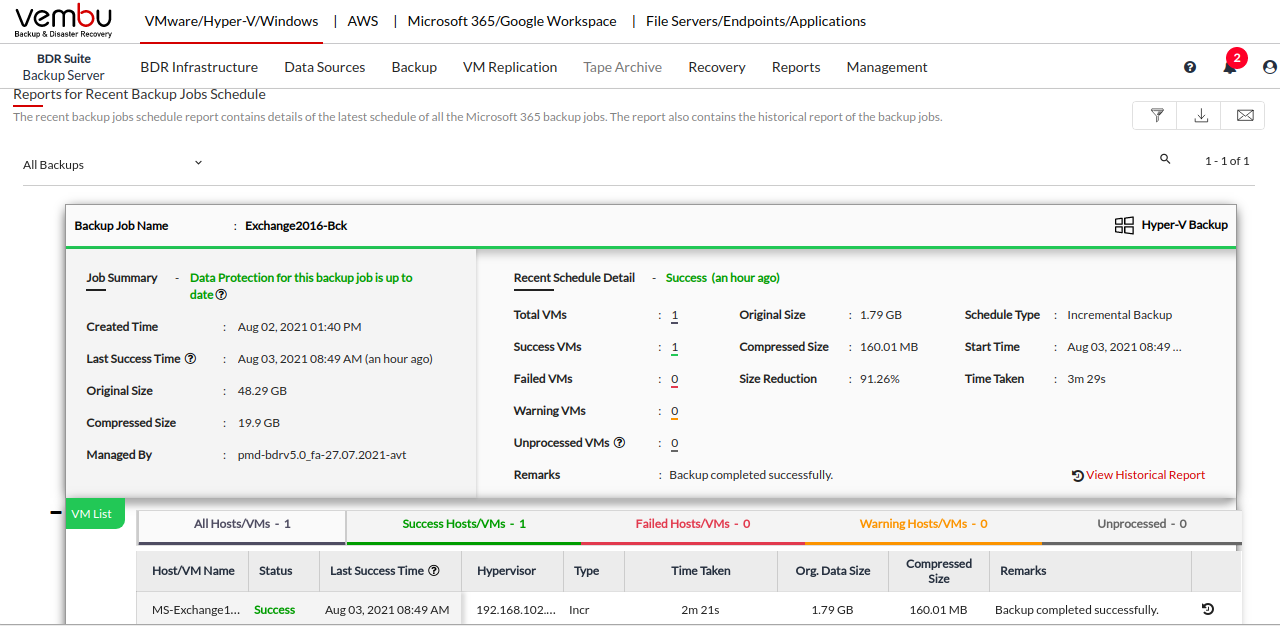The image size is (1280, 626).
Task: Collapse the VM List section
Action: (56, 514)
